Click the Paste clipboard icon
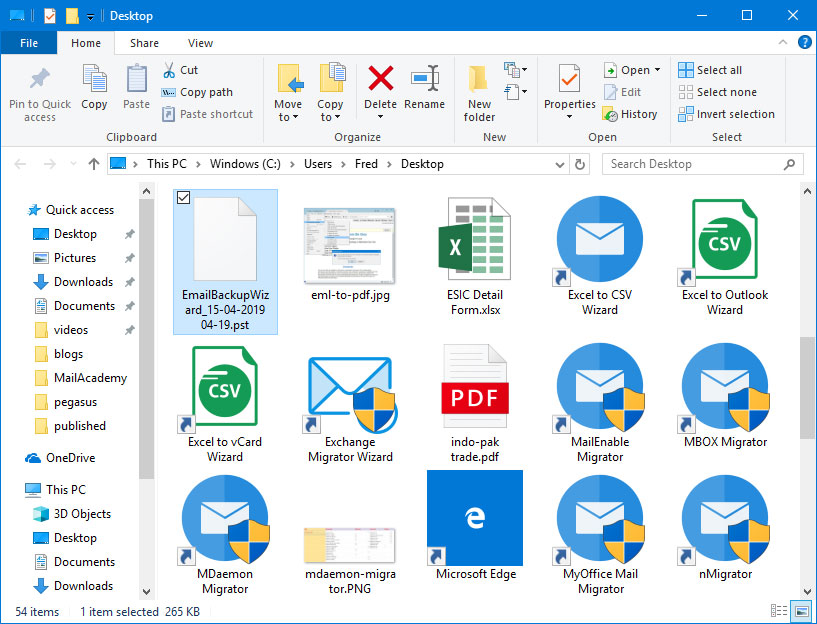Viewport: 817px width, 624px height. pos(137,79)
